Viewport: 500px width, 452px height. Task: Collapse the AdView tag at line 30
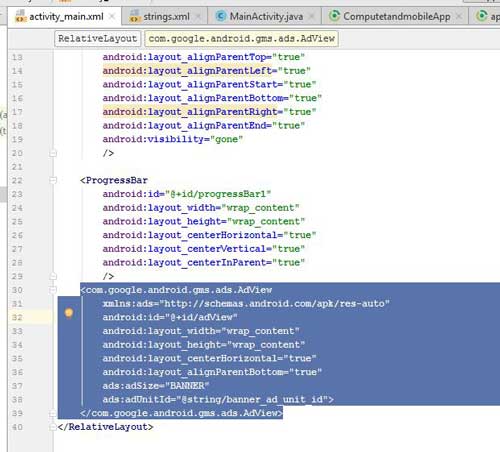[x=53, y=290]
